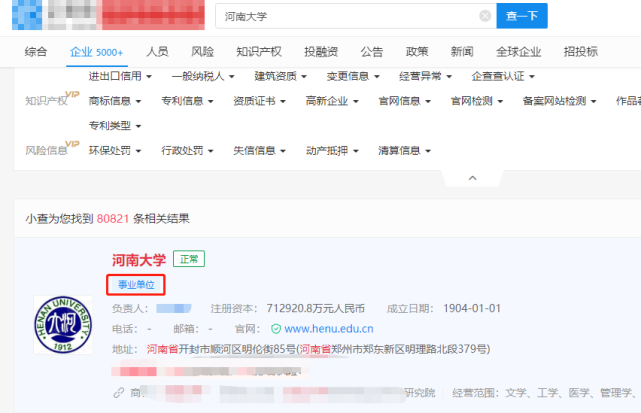Expand the 专利类型 filter dropdown
The height and width of the screenshot is (413, 641).
115,126
